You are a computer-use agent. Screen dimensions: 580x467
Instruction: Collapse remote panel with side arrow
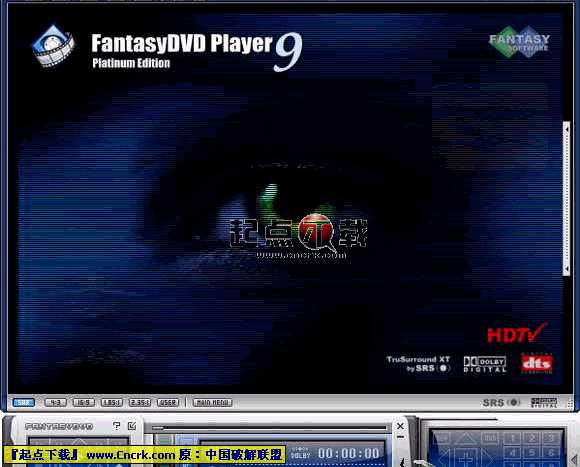coord(573,460)
